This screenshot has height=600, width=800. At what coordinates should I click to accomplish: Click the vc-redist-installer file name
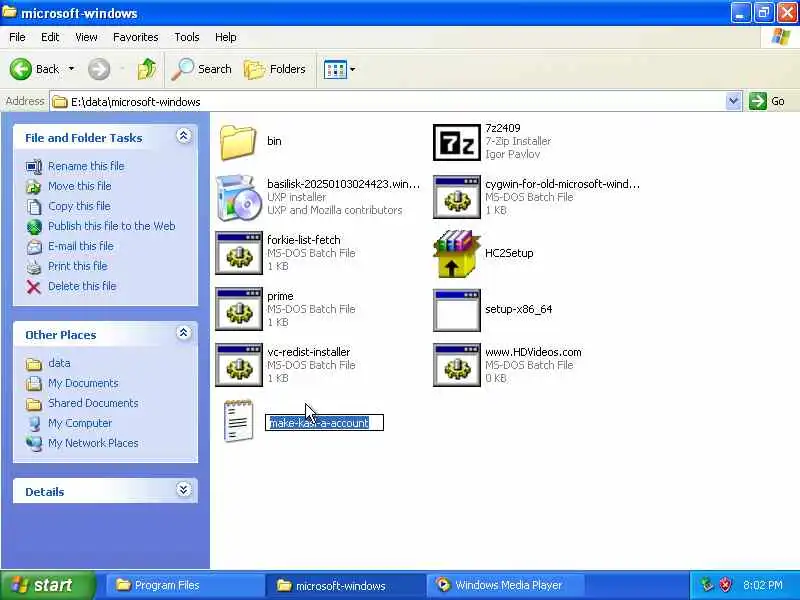[309, 352]
